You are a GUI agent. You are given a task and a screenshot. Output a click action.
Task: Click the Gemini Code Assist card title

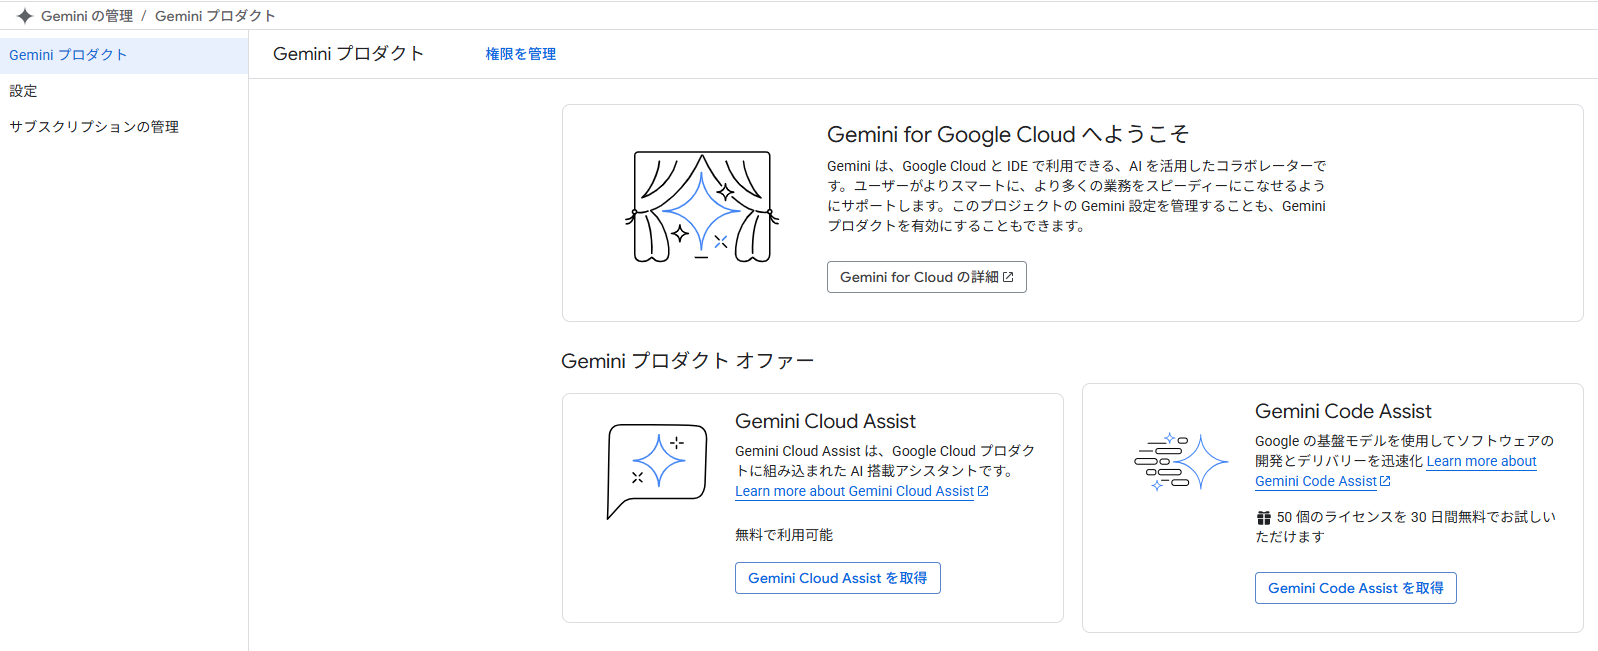click(x=1343, y=412)
